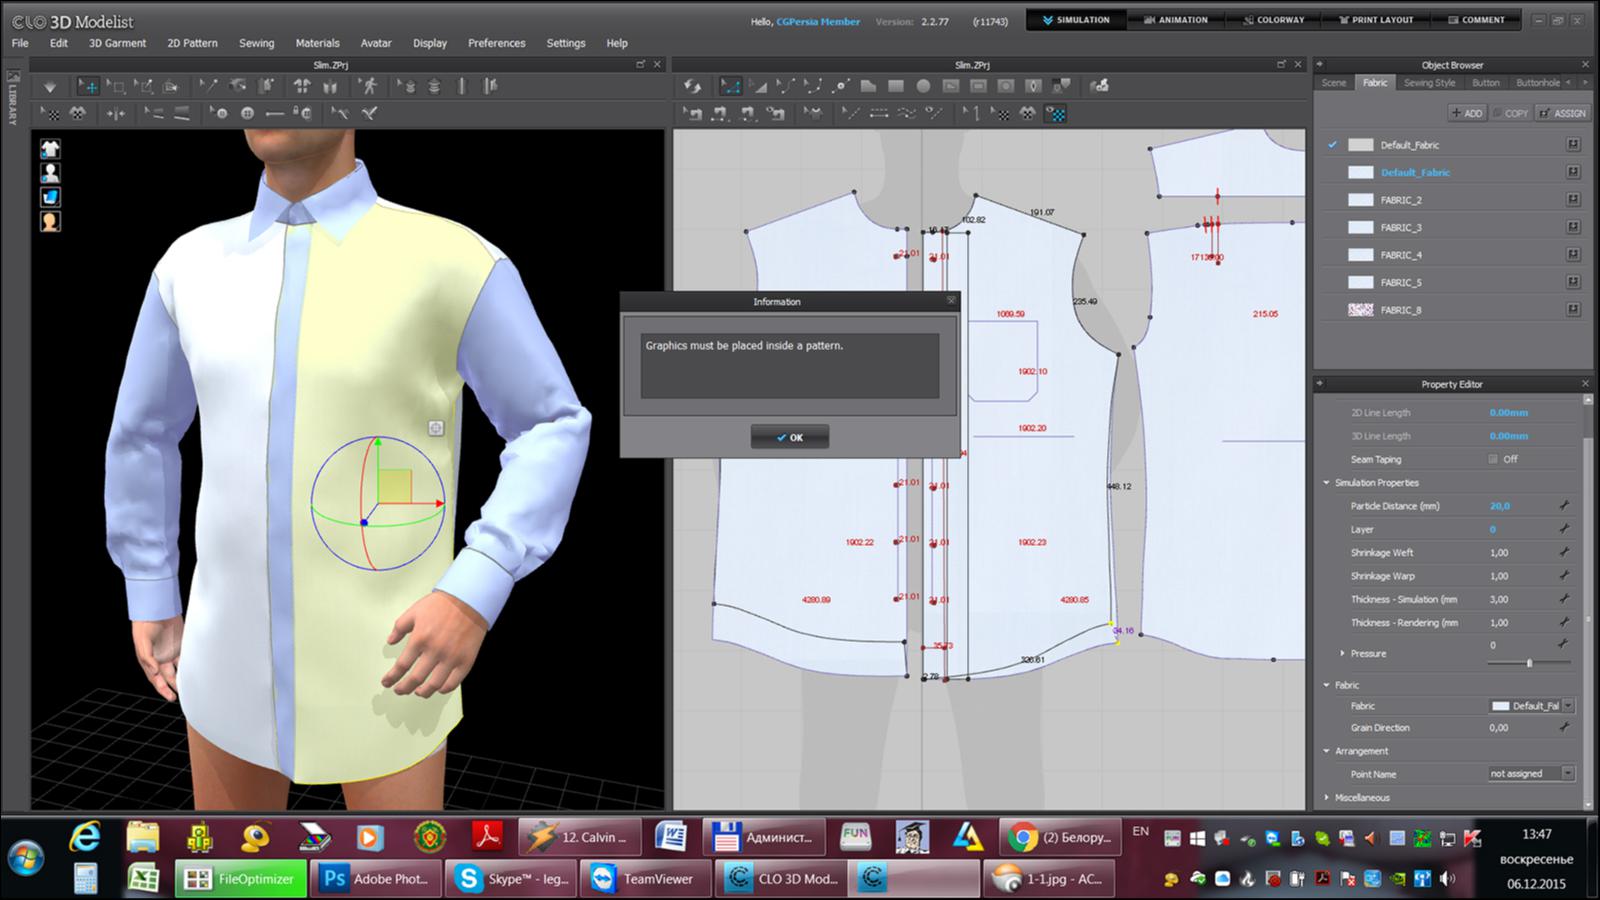Select the circle pattern tool

(923, 87)
